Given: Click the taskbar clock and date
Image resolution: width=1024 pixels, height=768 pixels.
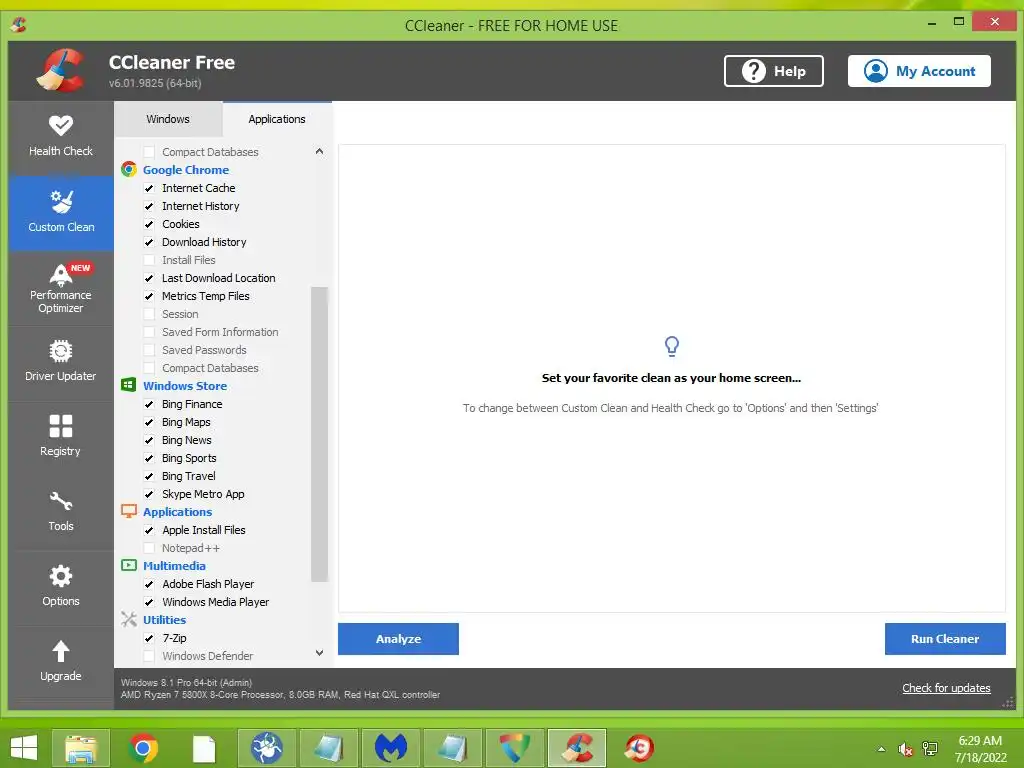Looking at the screenshot, I should (x=980, y=749).
